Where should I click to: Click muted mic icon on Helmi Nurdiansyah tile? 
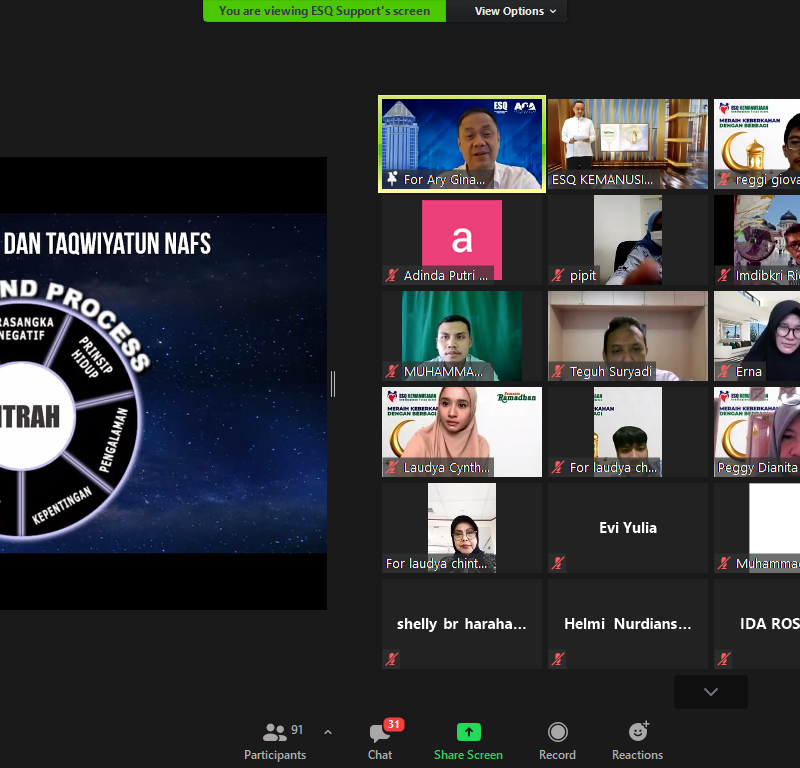click(x=558, y=659)
